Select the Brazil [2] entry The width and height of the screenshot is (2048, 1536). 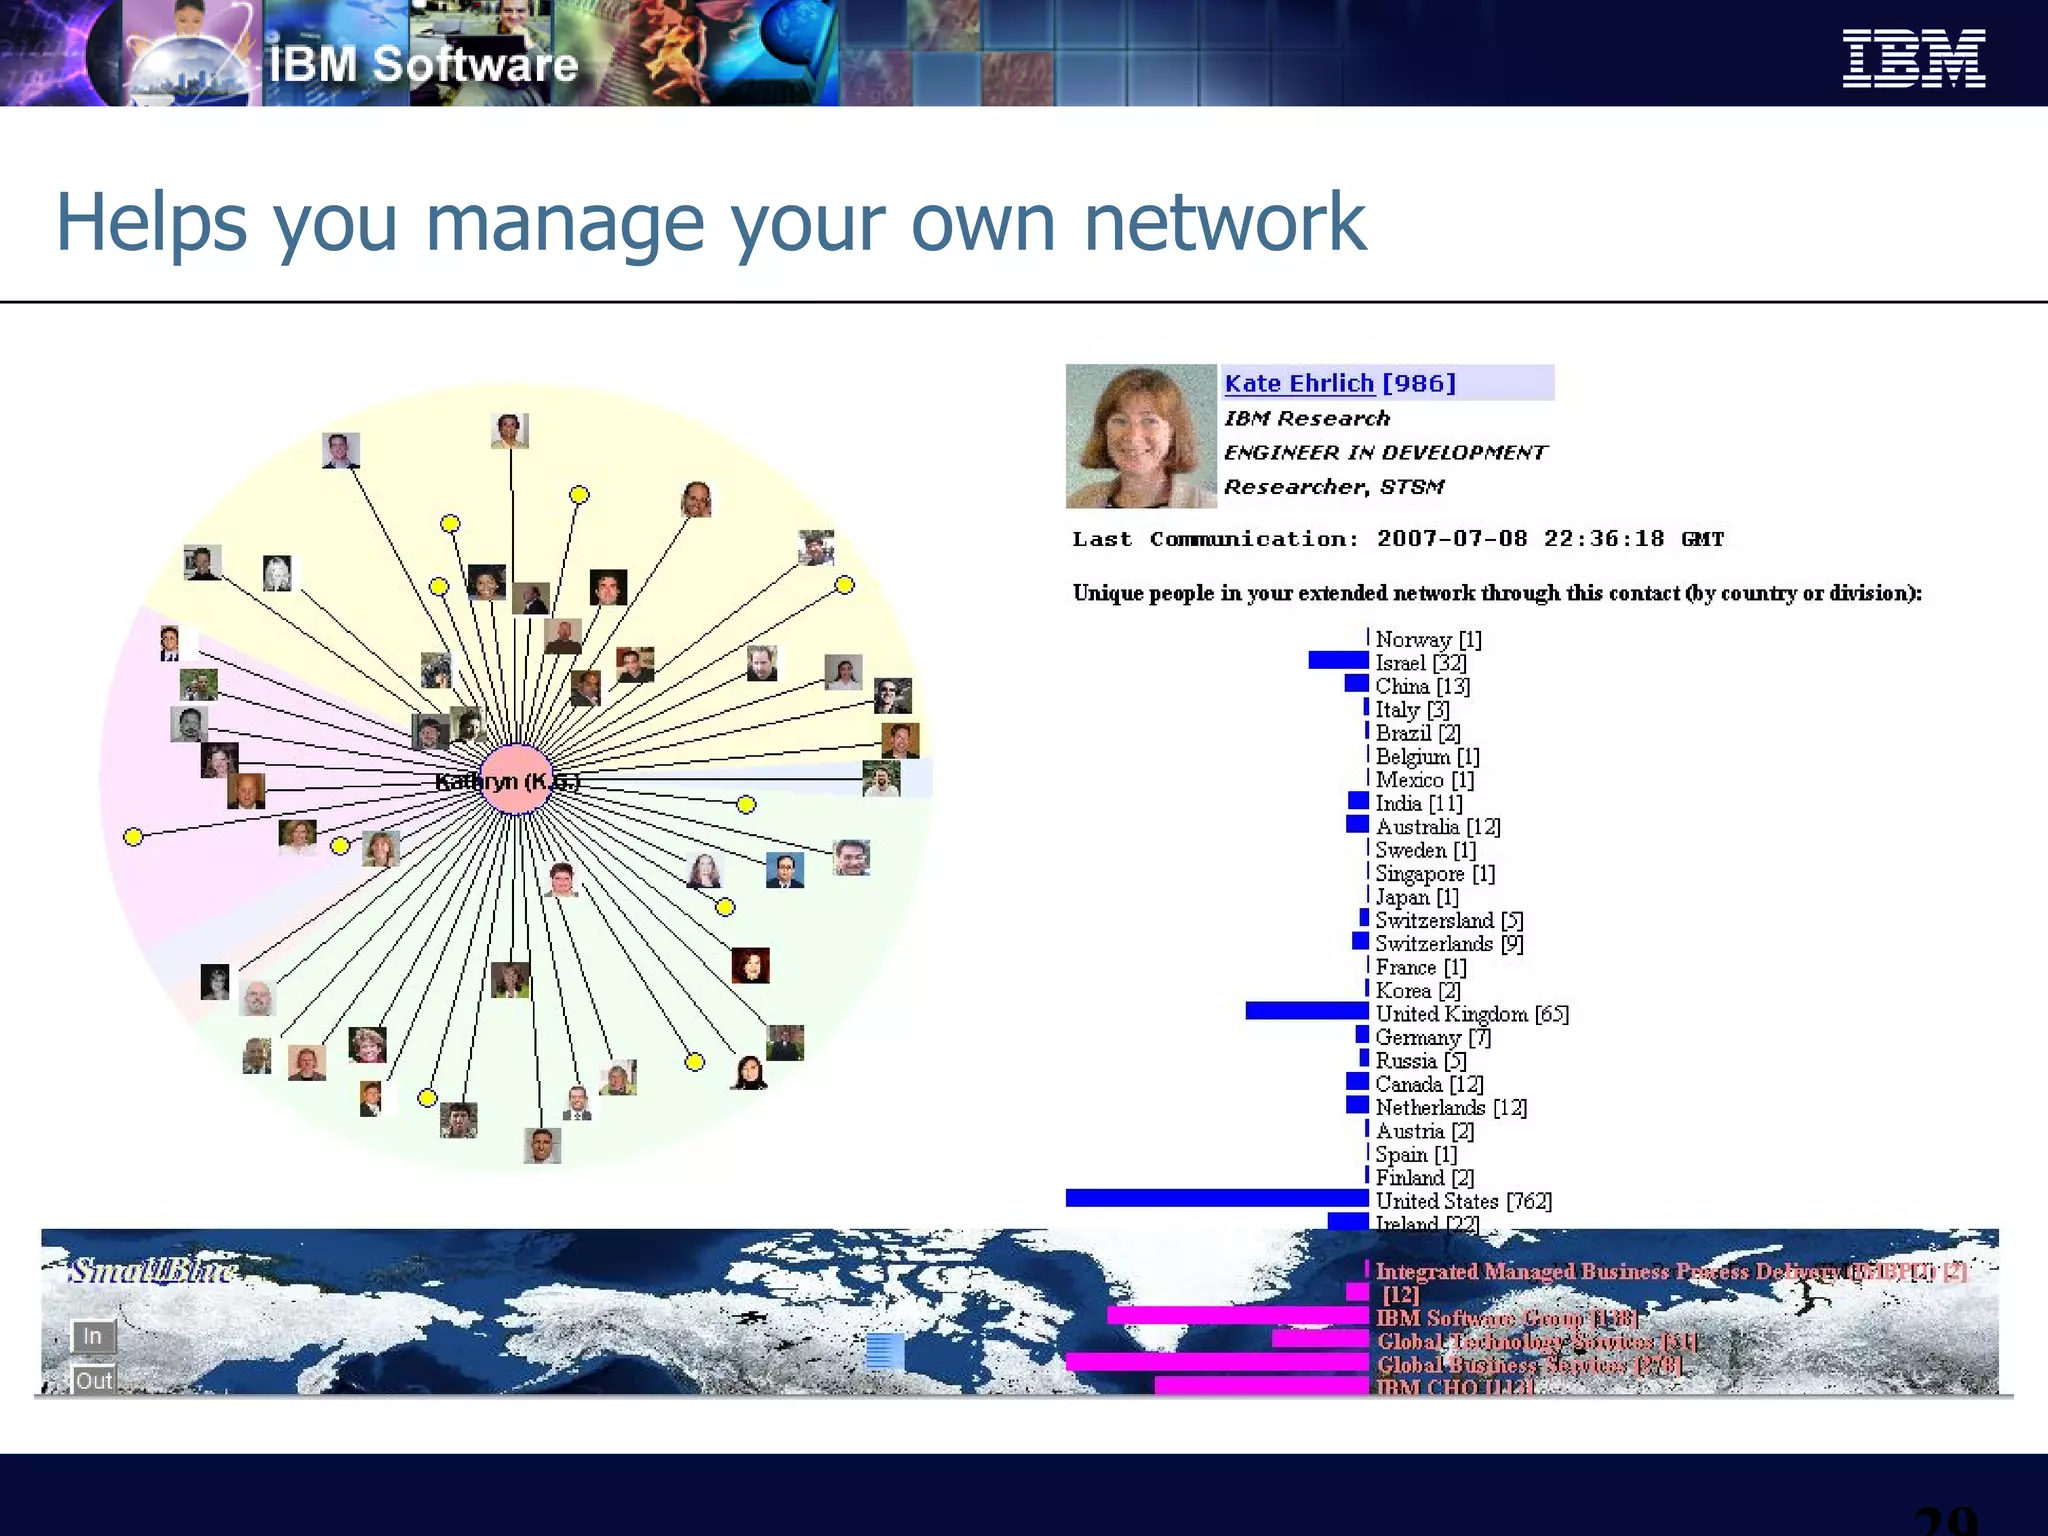point(1418,733)
